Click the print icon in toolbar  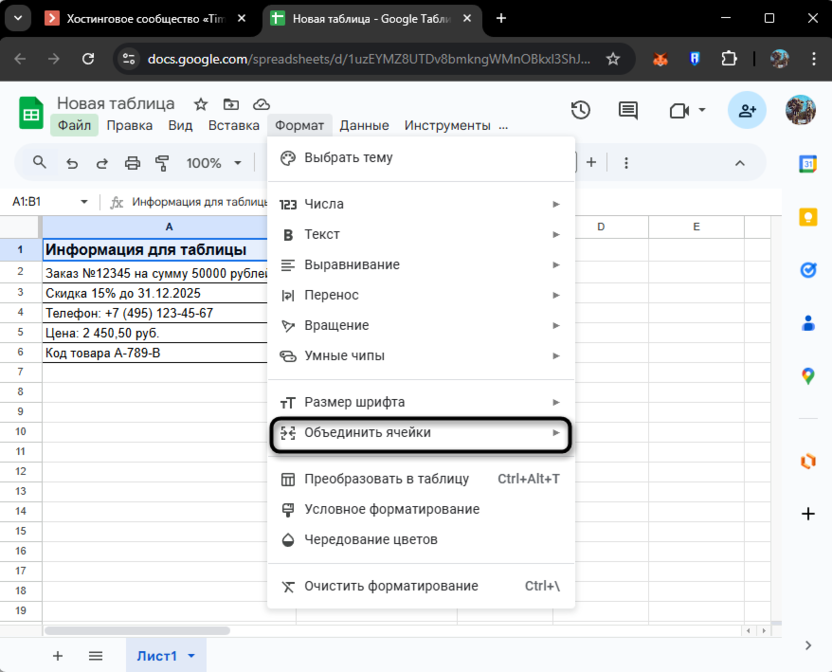click(132, 163)
